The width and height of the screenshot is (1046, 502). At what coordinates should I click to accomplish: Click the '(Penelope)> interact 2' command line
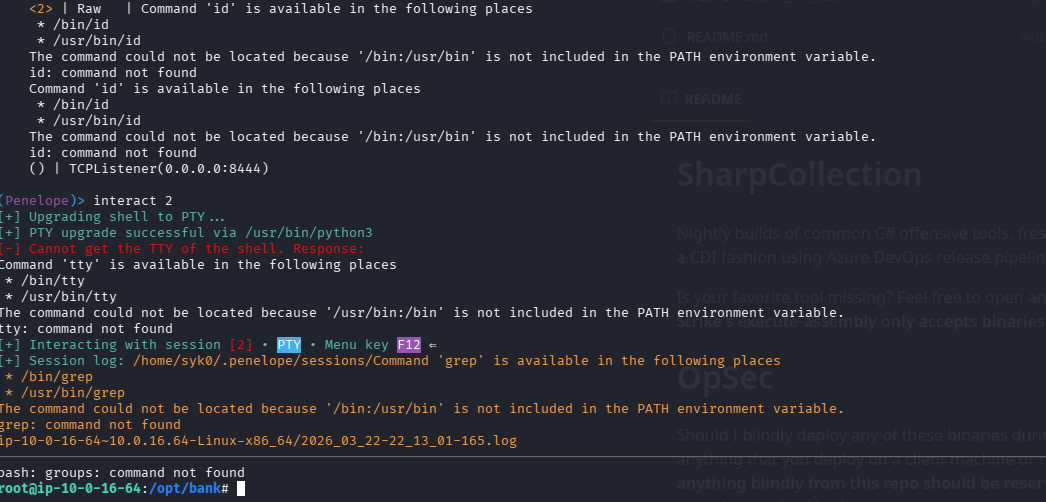87,201
